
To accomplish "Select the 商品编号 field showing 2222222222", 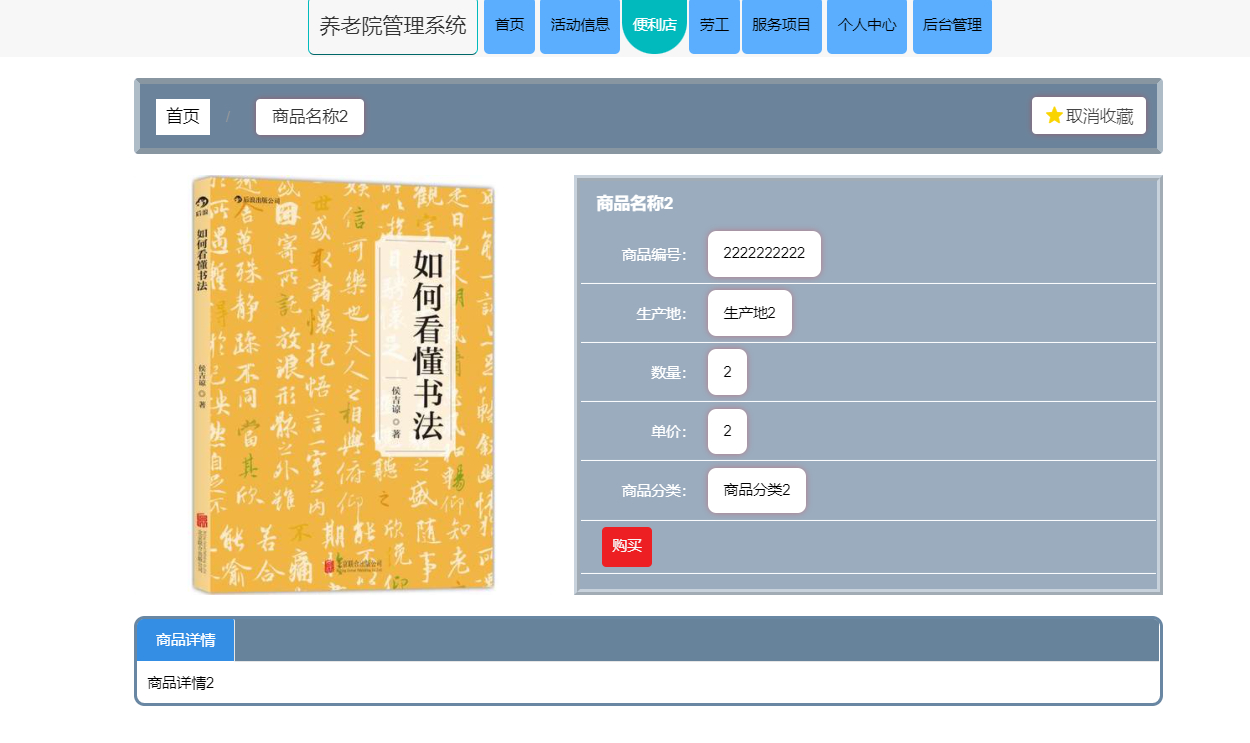I will (764, 253).
